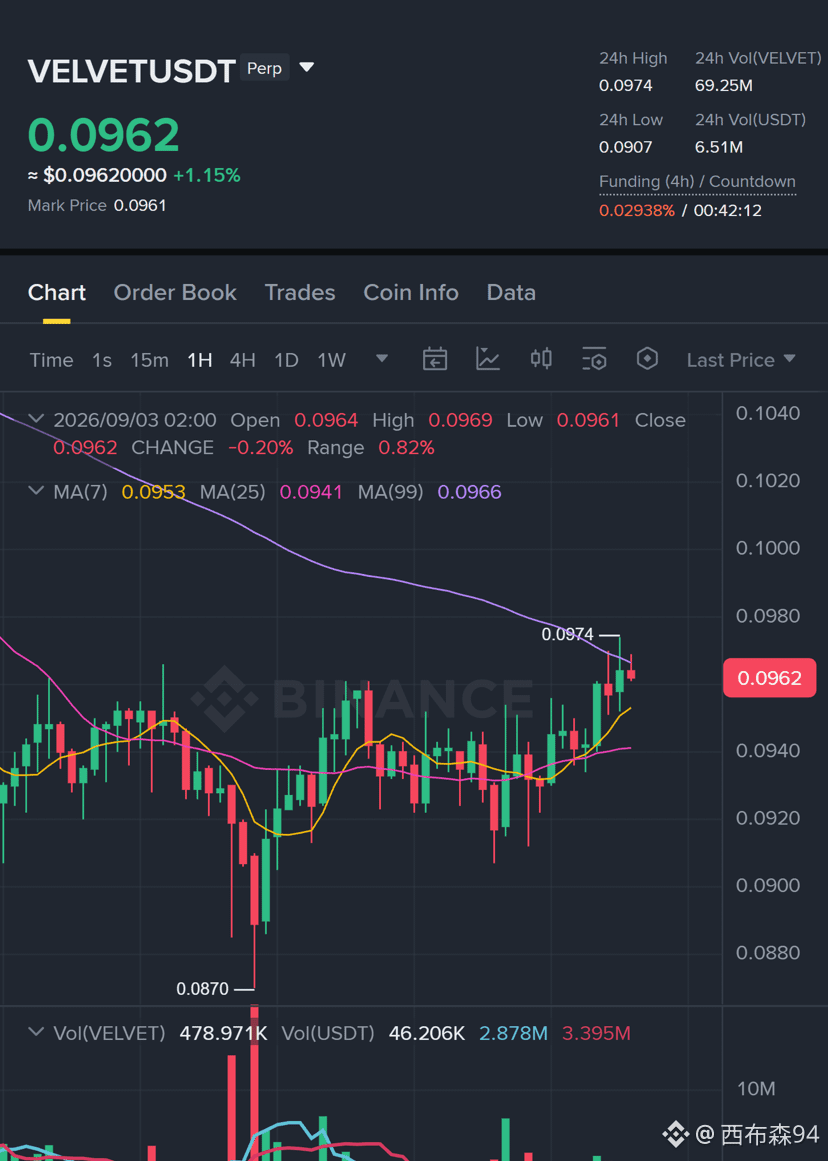Open the chart display settings icon

click(594, 359)
